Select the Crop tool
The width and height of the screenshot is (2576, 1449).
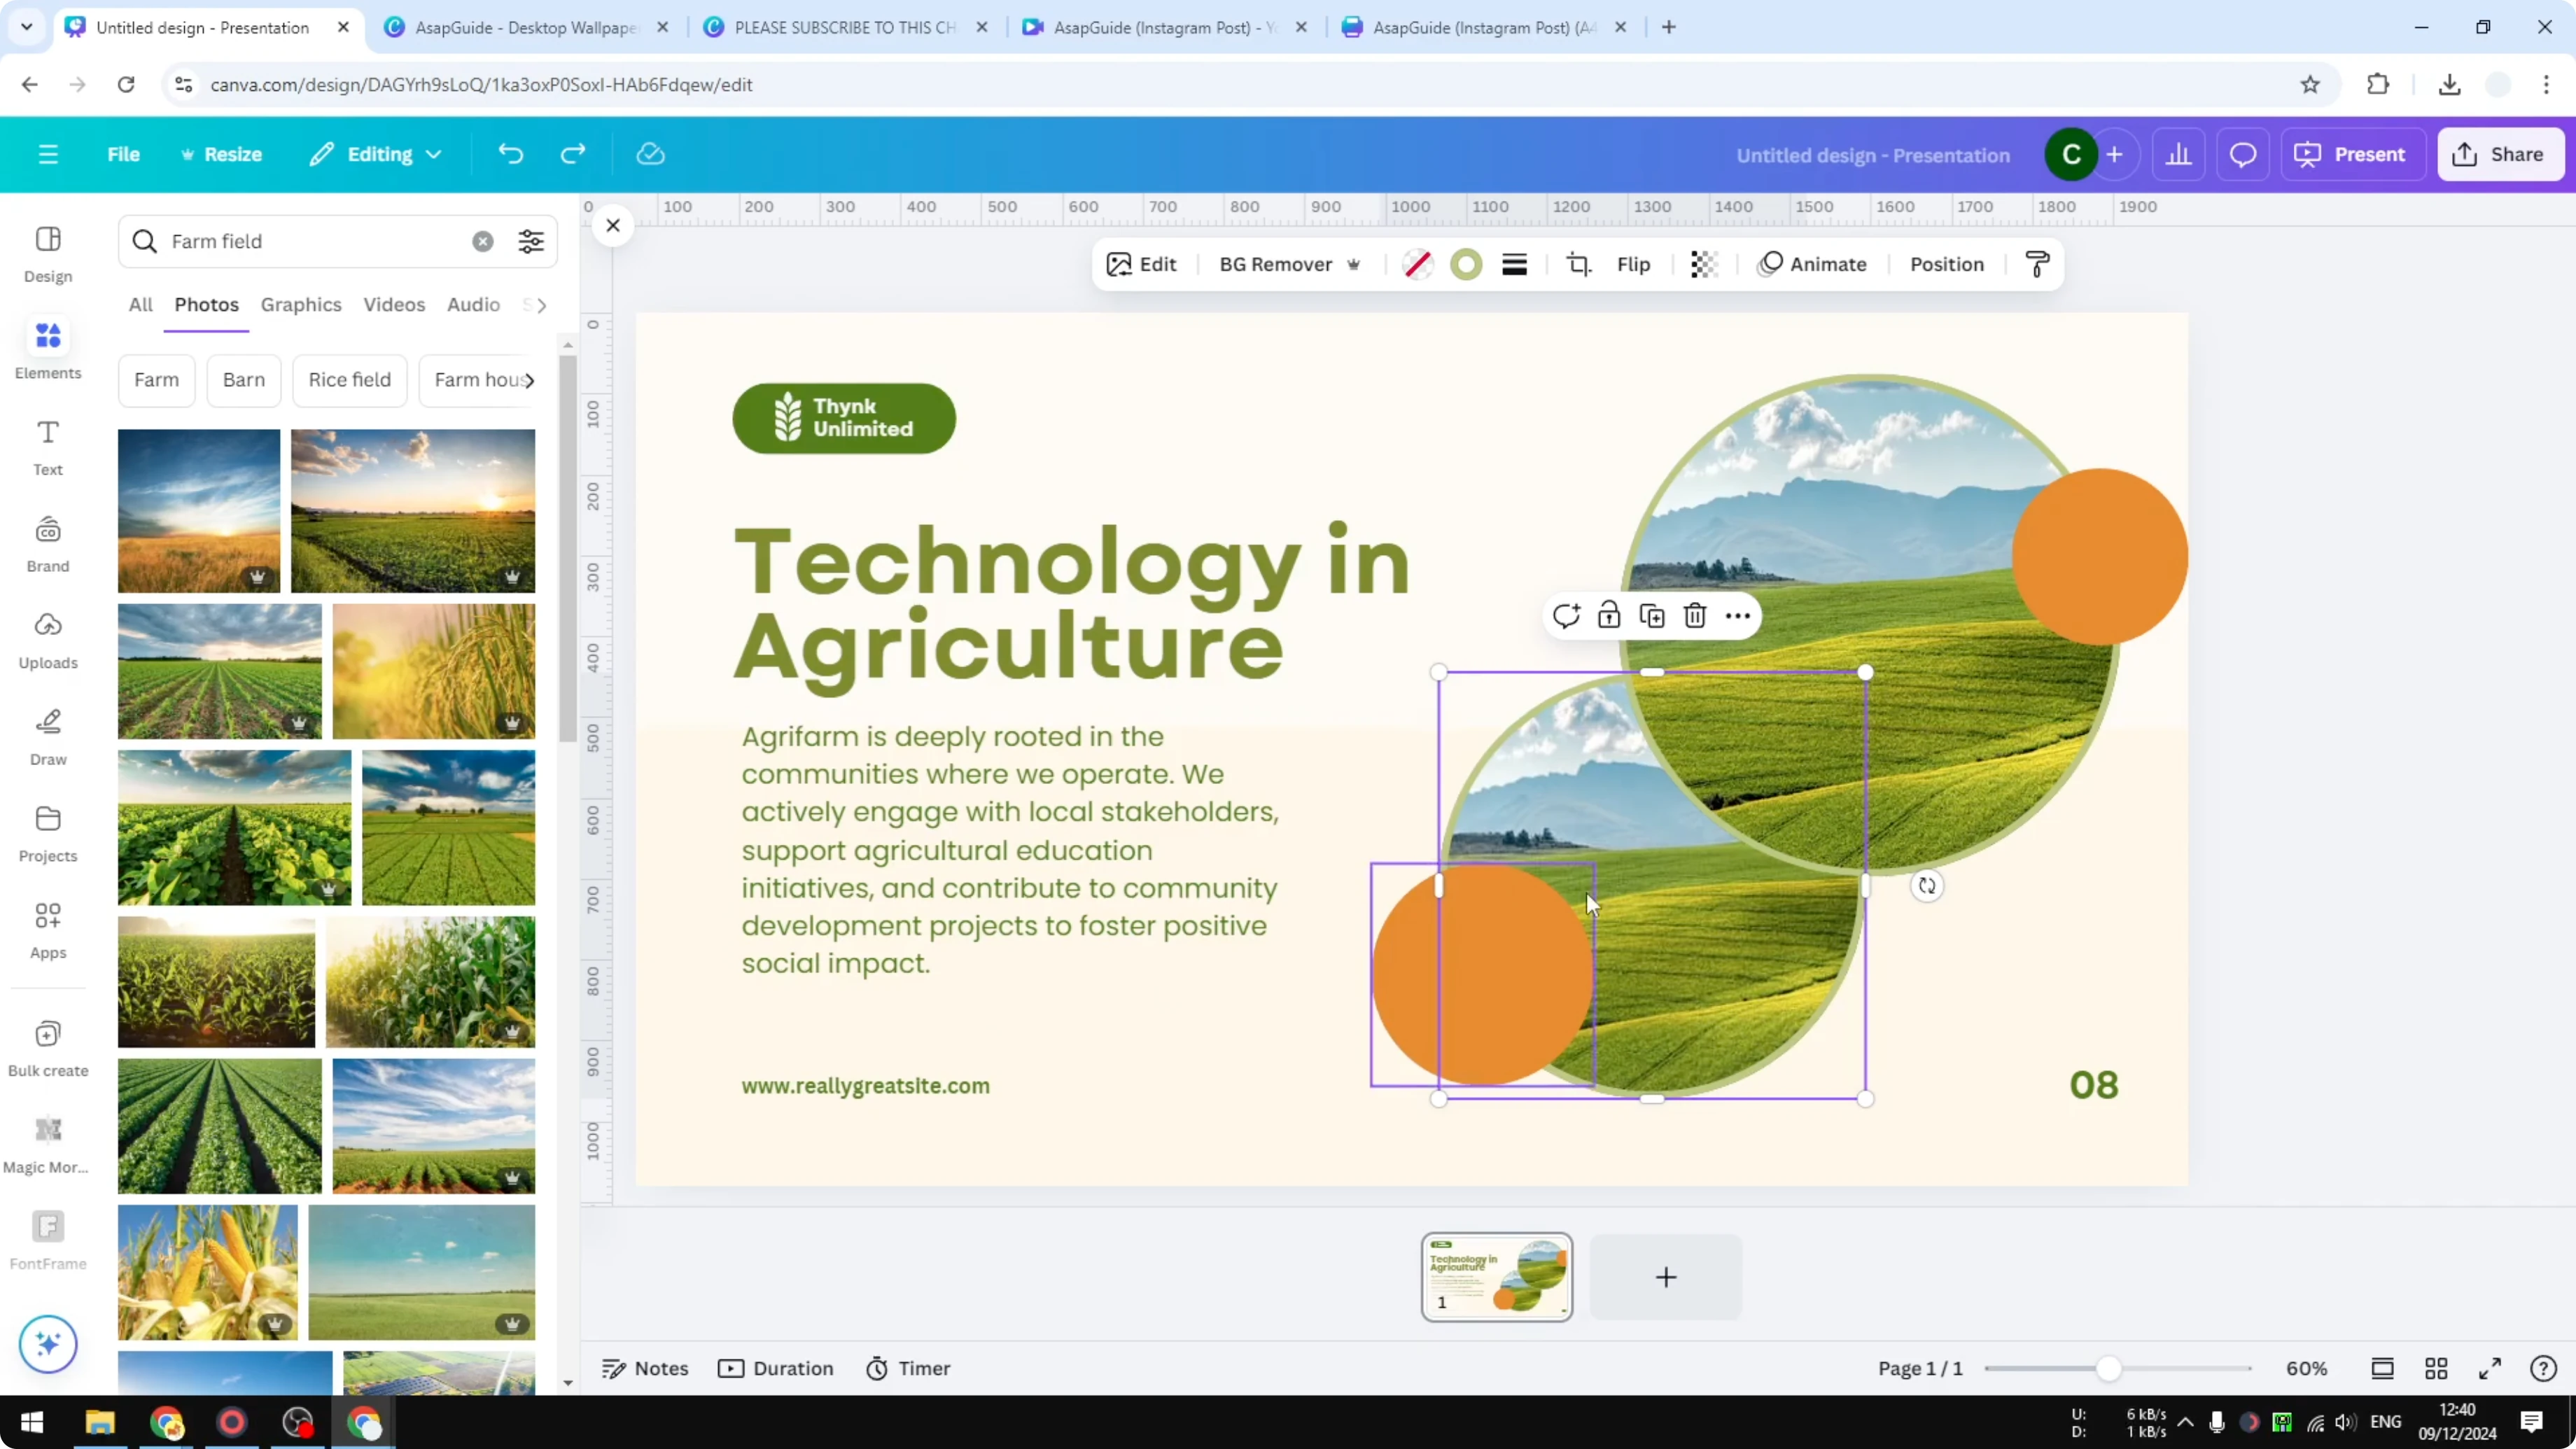pos(1578,264)
